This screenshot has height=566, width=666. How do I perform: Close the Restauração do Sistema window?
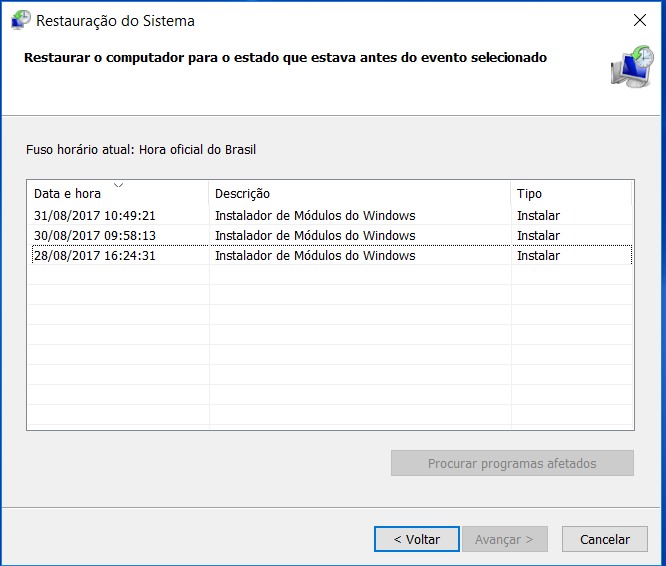tap(640, 20)
